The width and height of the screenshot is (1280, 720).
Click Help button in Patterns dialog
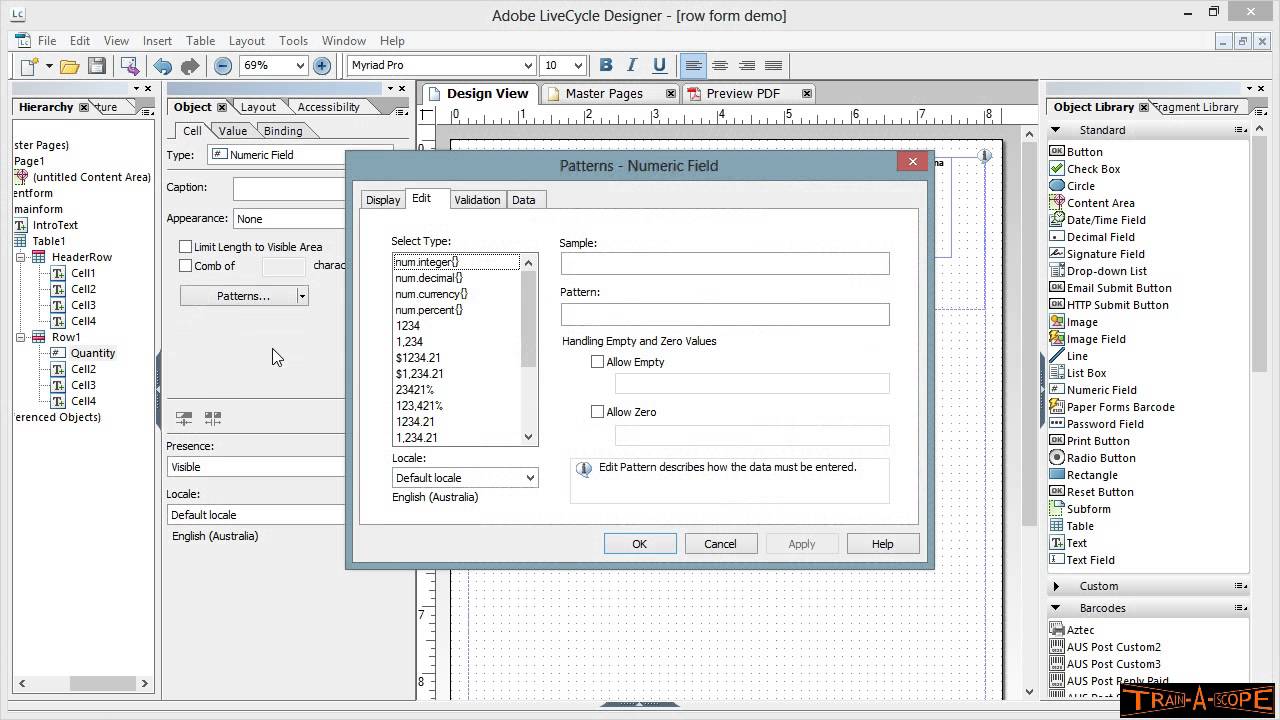(x=882, y=544)
